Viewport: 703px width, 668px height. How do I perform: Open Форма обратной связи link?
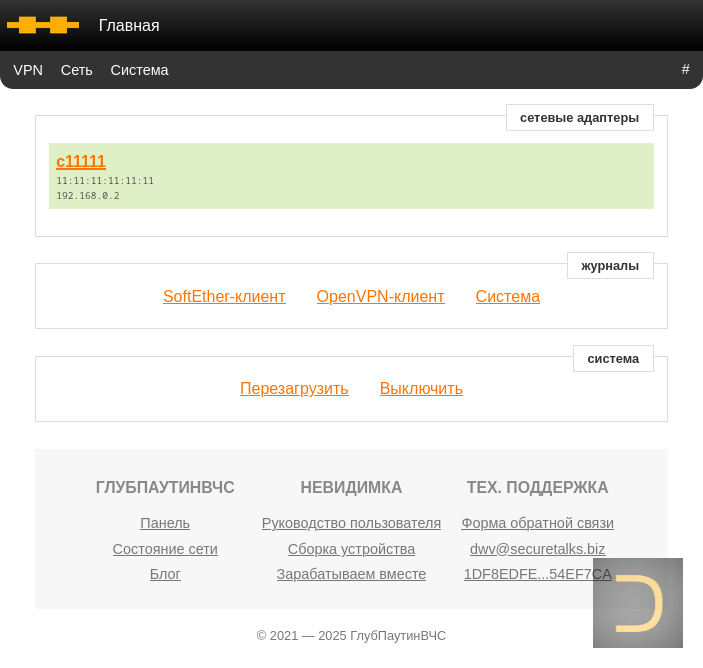[x=538, y=523]
